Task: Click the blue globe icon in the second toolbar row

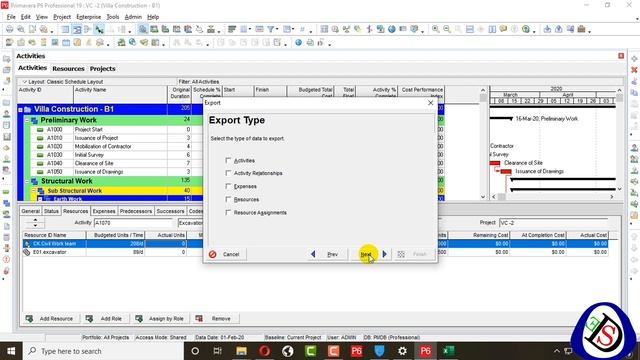Action: tap(298, 42)
